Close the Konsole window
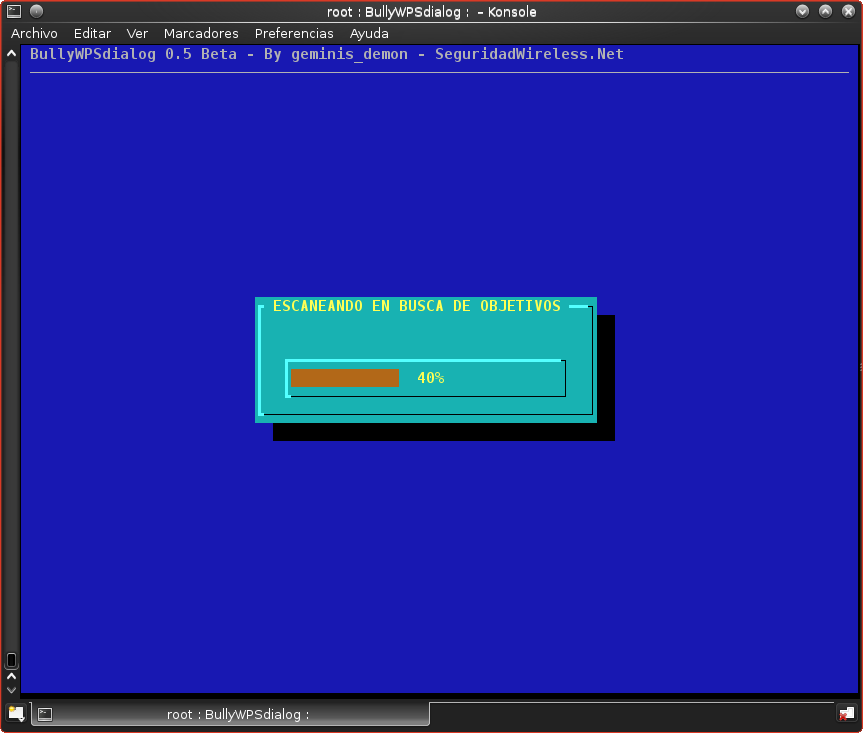Image resolution: width=863 pixels, height=733 pixels. [x=847, y=11]
